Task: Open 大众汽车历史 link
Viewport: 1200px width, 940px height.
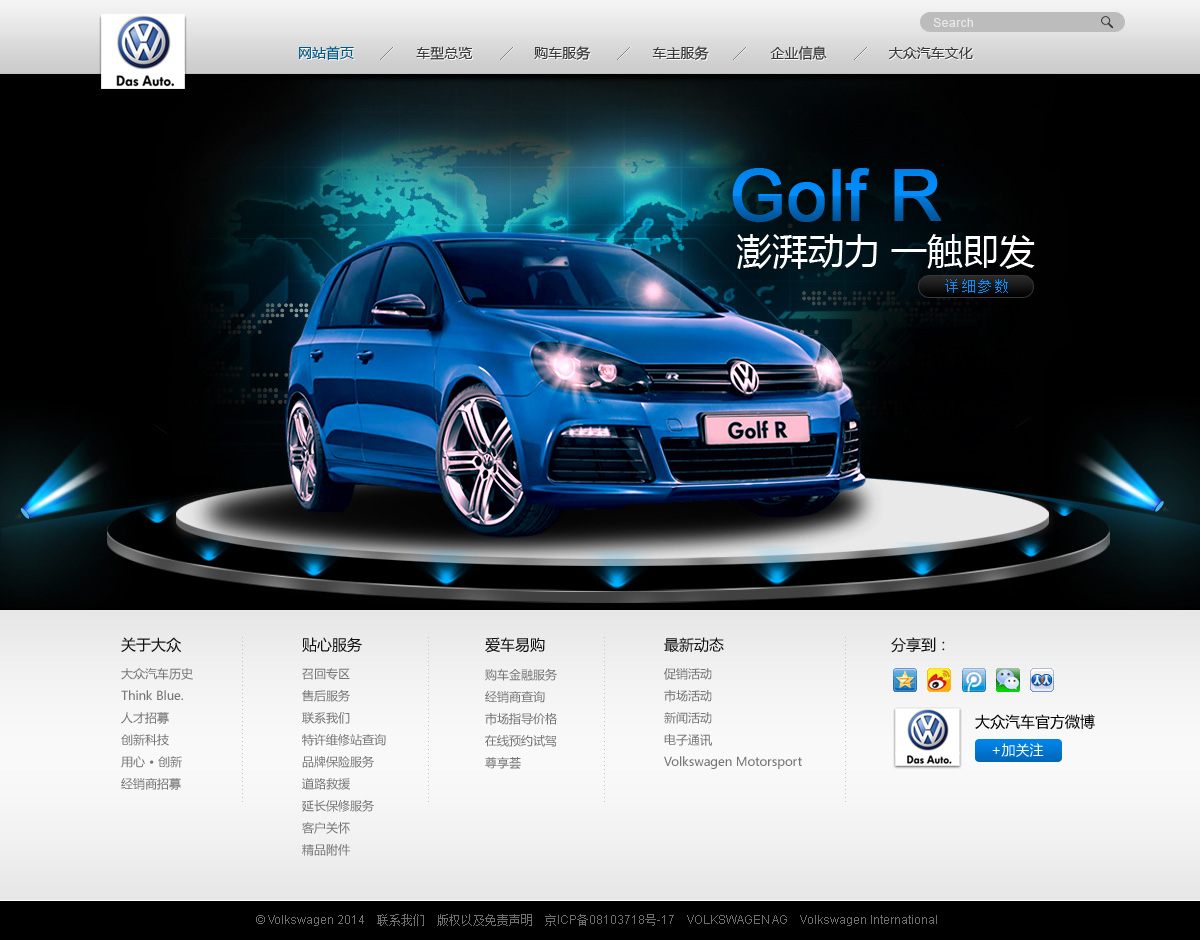Action: (x=157, y=674)
